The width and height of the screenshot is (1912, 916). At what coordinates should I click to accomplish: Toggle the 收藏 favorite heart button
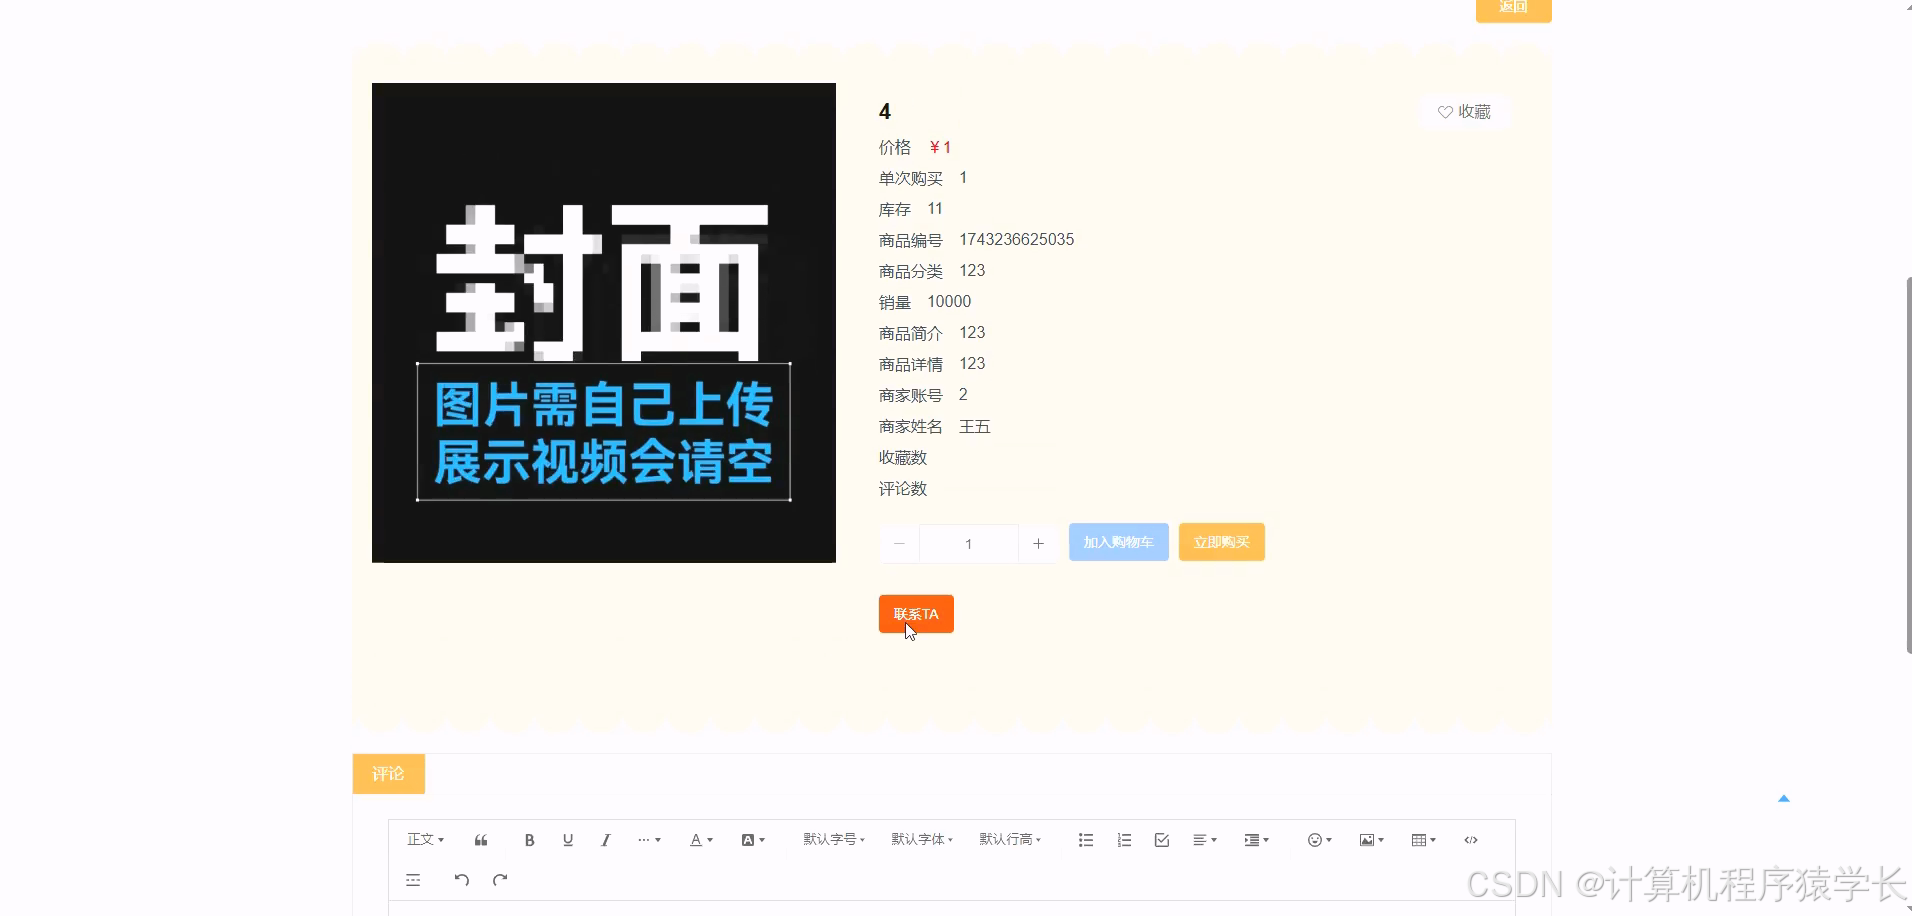(x=1463, y=111)
